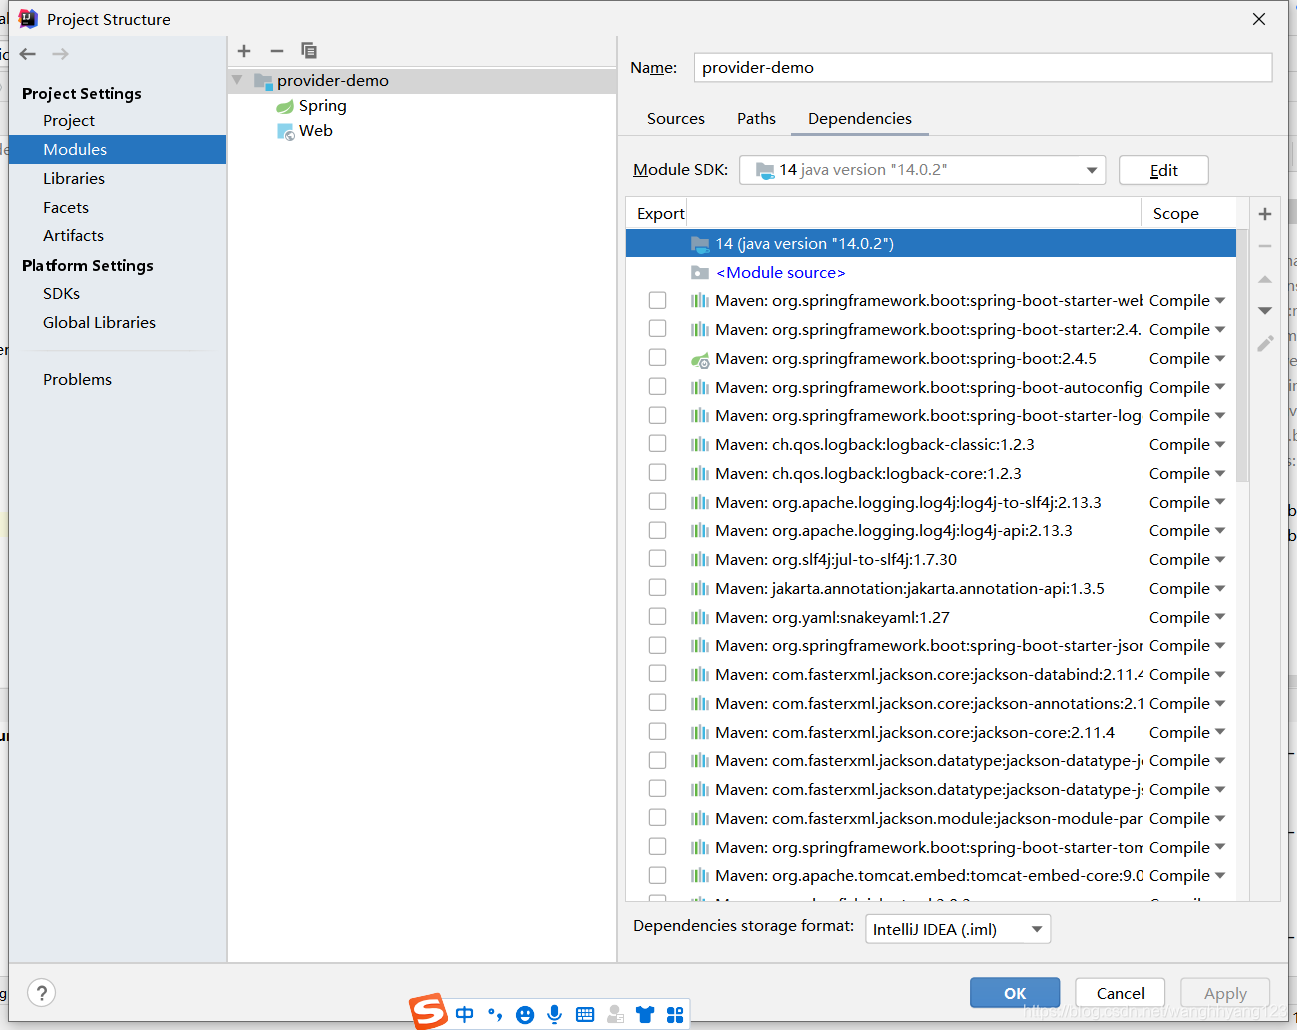1297x1030 pixels.
Task: Click the Module source folder icon
Action: [x=700, y=273]
